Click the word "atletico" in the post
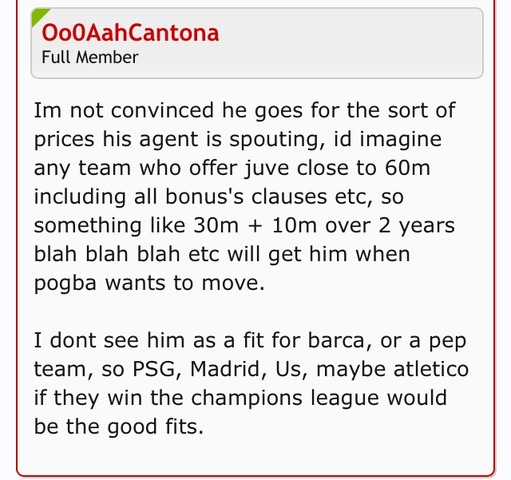 431,369
